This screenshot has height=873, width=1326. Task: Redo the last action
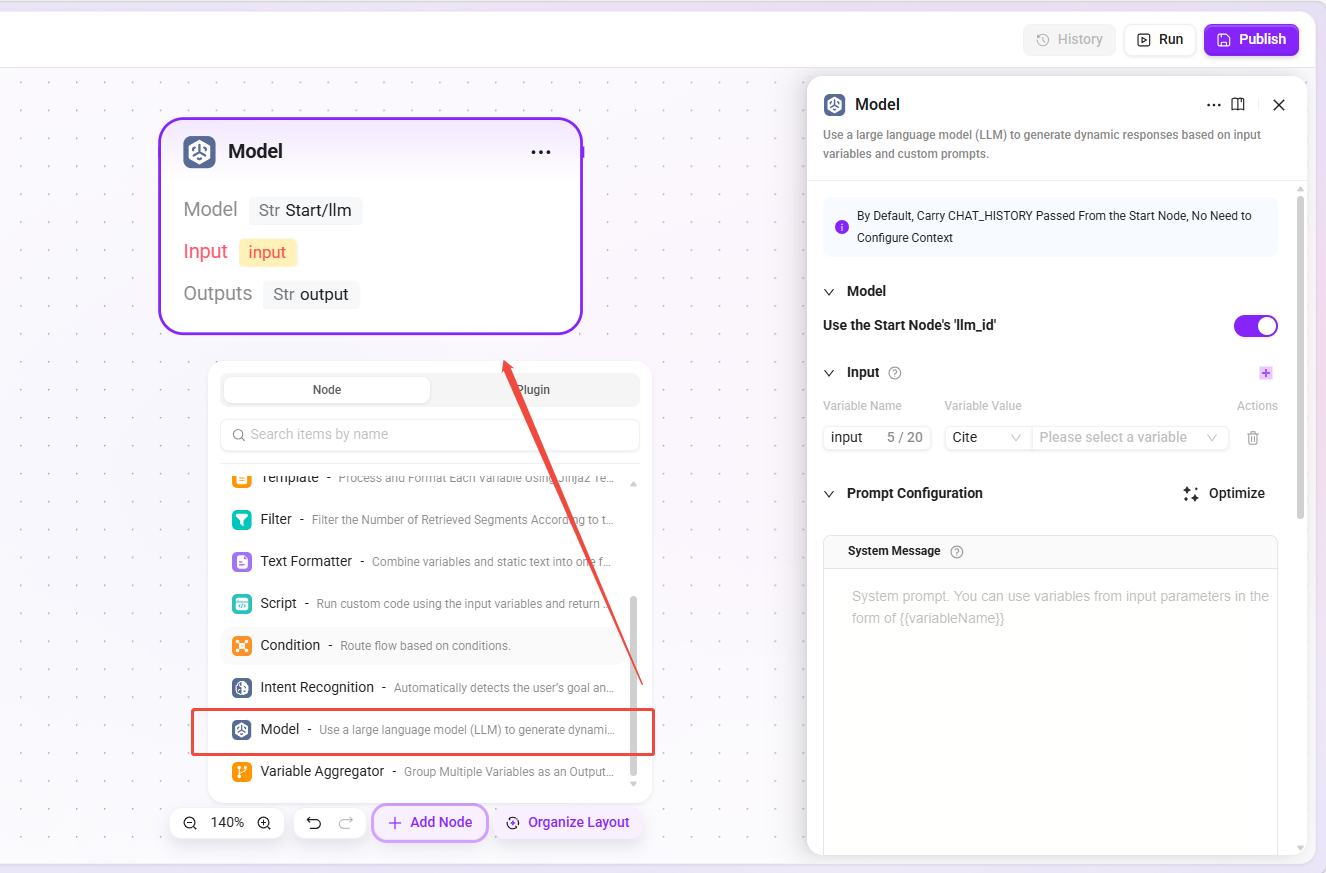(346, 823)
